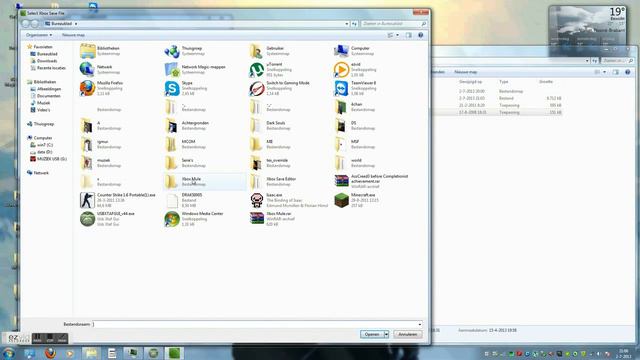Select the TeamViewer 8 shortcut
This screenshot has width=640, height=360.
pos(341,88)
